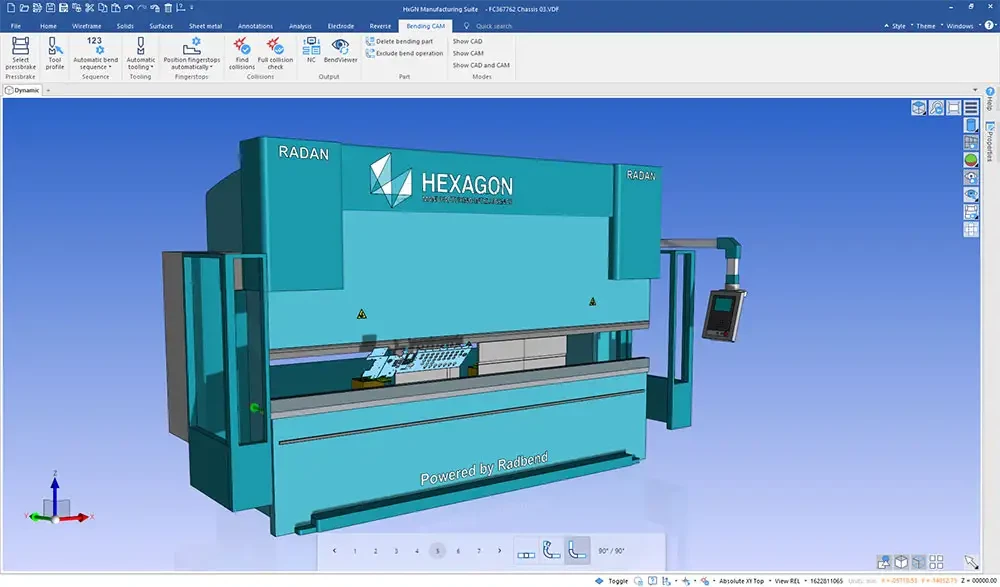This screenshot has width=1000, height=587.
Task: Open the viewport hamburger menu icon
Action: tap(971, 108)
